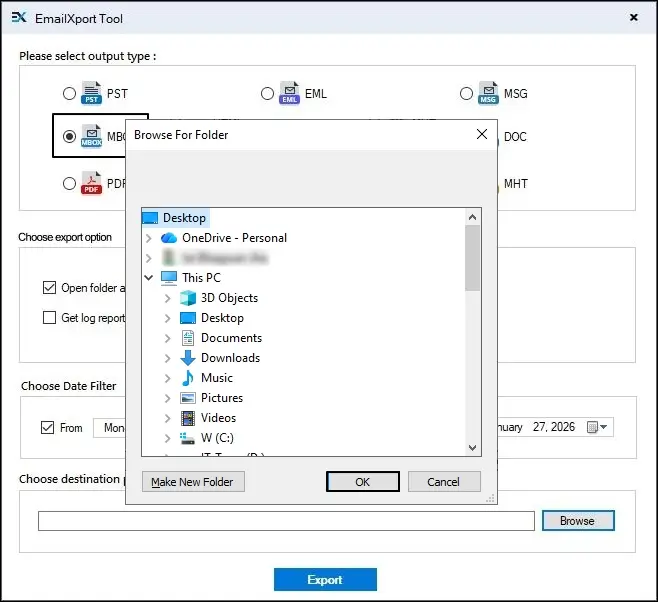Screen dimensions: 658x602
Task: Click the Documents page icon
Action: 188,338
